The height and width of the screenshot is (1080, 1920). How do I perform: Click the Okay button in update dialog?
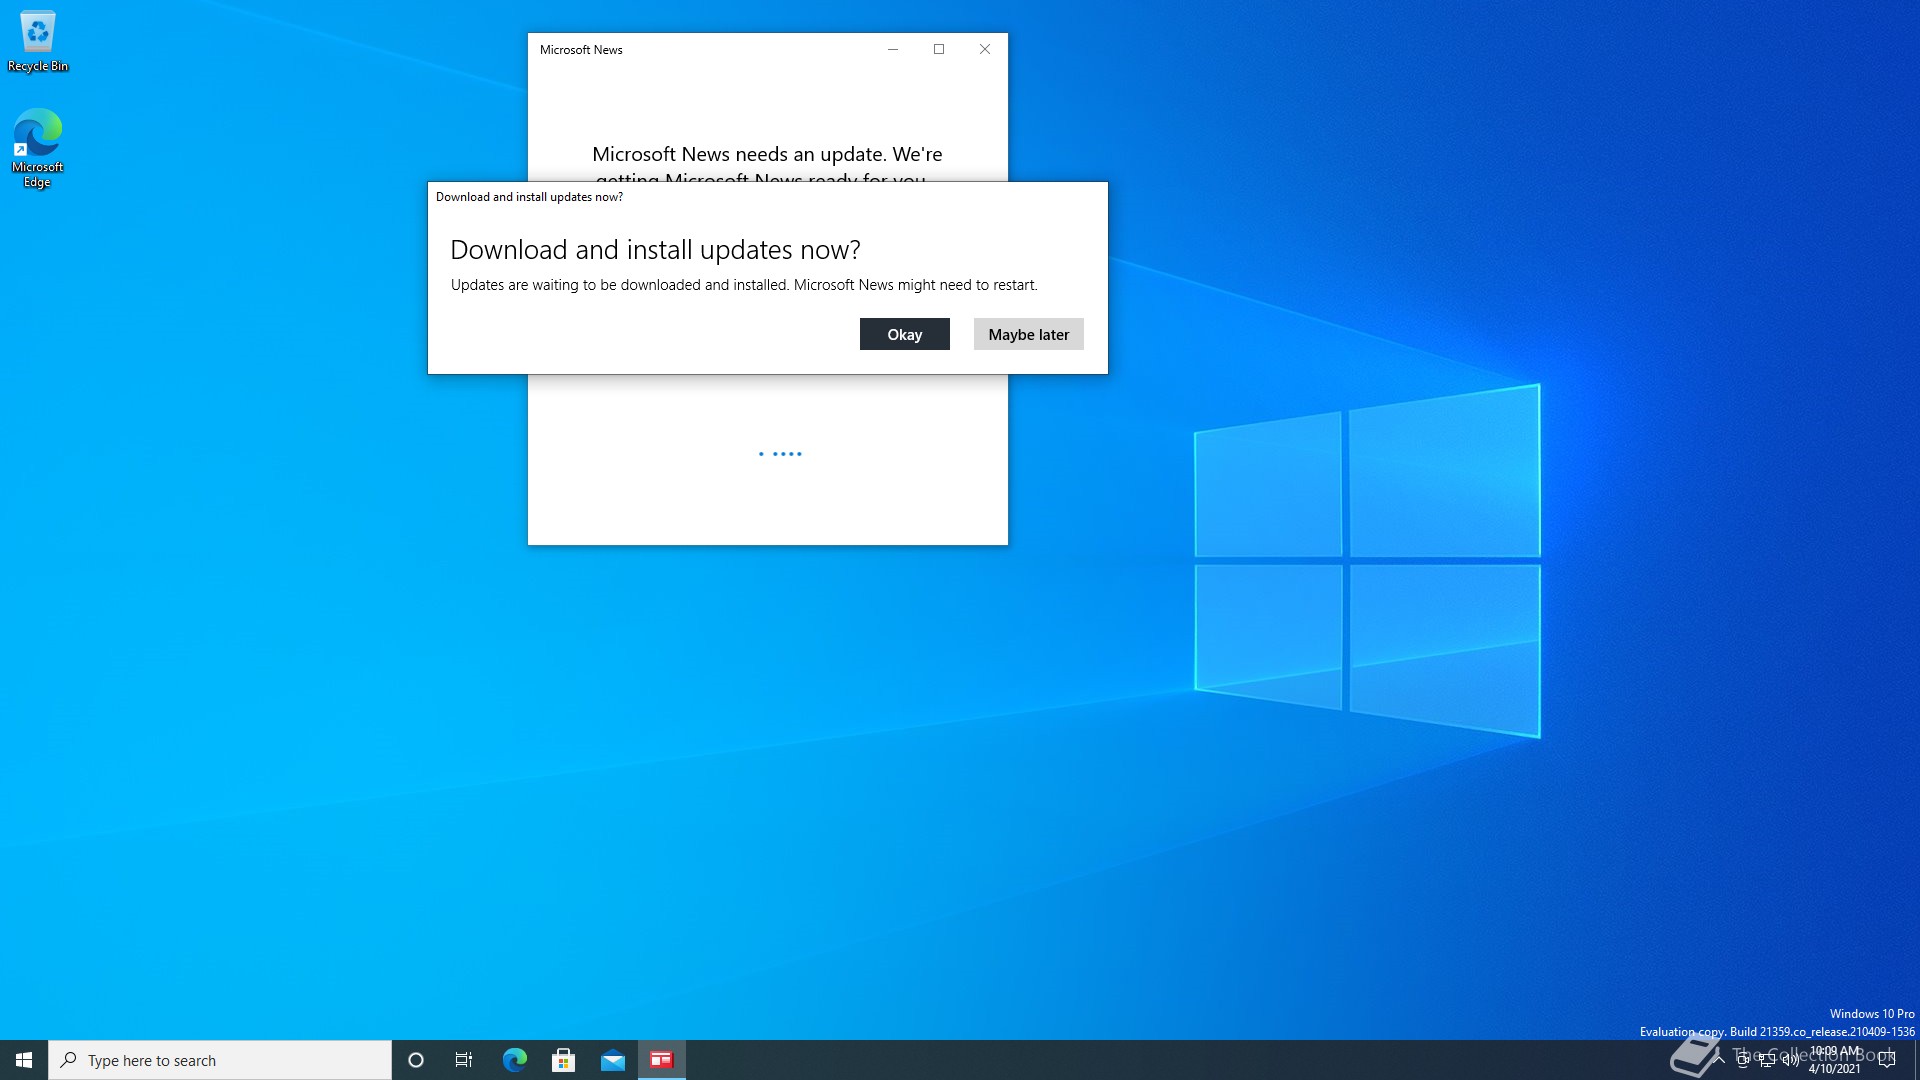(x=904, y=334)
